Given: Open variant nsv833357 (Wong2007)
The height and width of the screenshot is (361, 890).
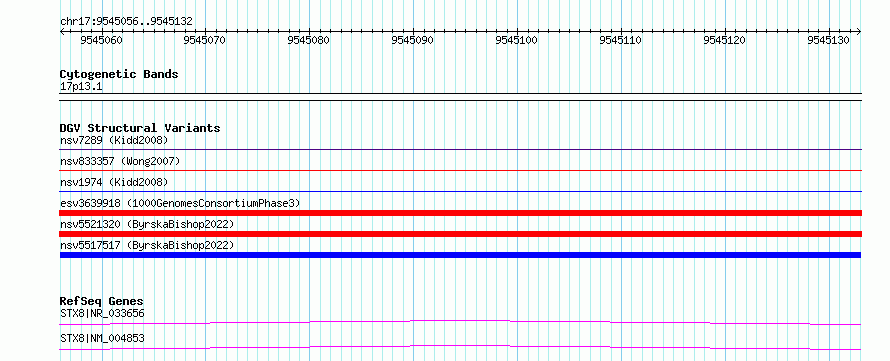Looking at the screenshot, I should click(x=120, y=161).
